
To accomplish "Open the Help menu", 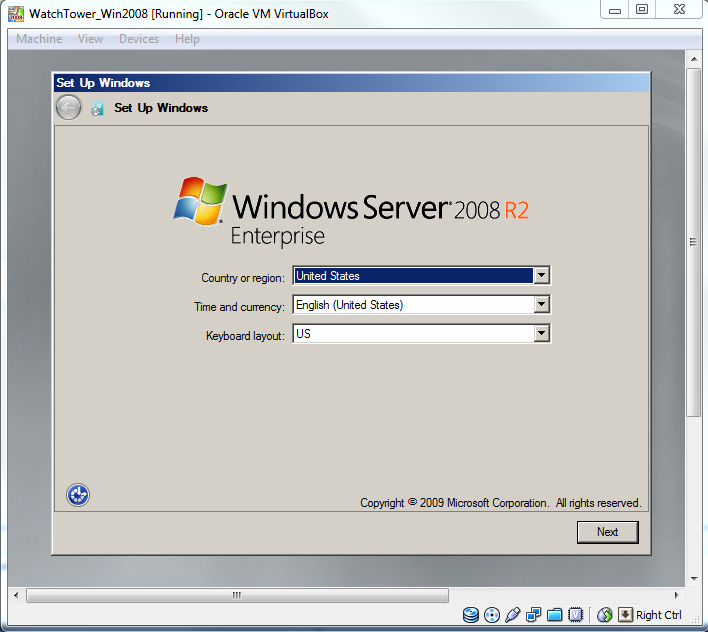I will [187, 39].
